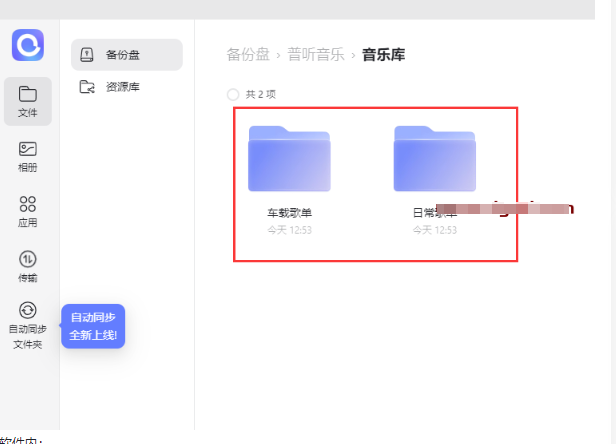The width and height of the screenshot is (616, 444).
Task: Navigate to 备份盘 in breadcrumb path
Action: pos(247,54)
